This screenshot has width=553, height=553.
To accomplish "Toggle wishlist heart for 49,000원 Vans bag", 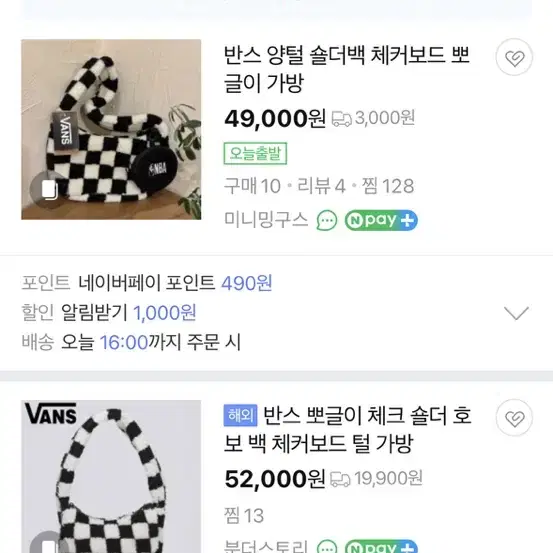I will [x=514, y=57].
